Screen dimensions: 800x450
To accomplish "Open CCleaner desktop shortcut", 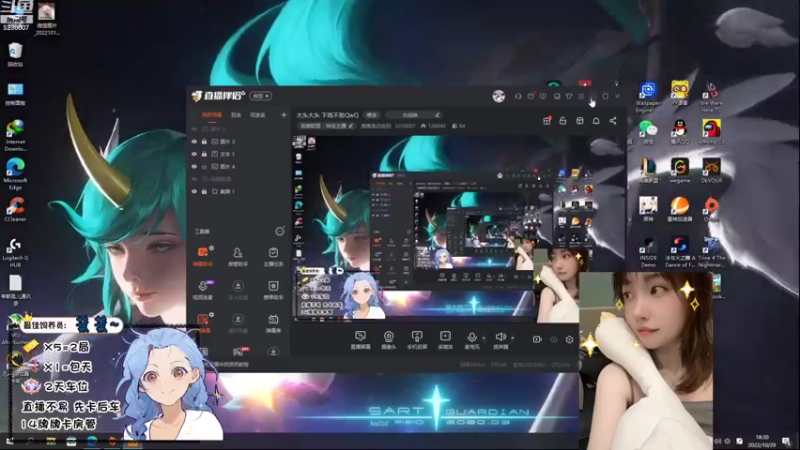I will tap(15, 209).
